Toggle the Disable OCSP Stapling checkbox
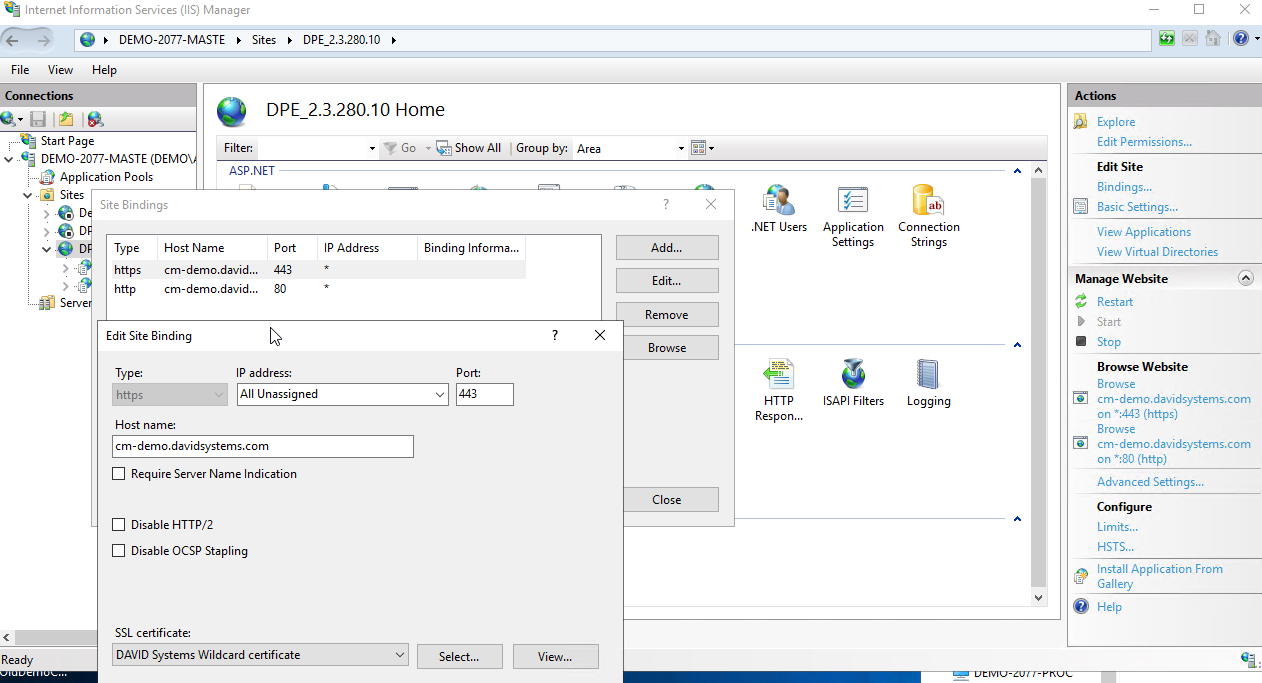Image resolution: width=1262 pixels, height=683 pixels. tap(119, 551)
